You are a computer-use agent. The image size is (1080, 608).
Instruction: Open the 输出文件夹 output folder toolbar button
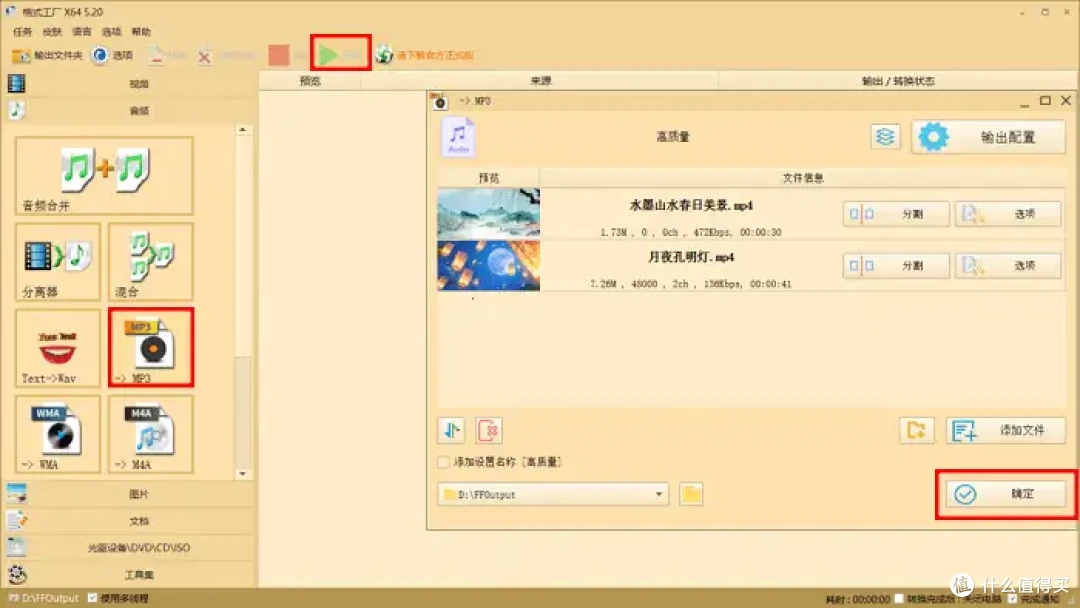click(47, 55)
